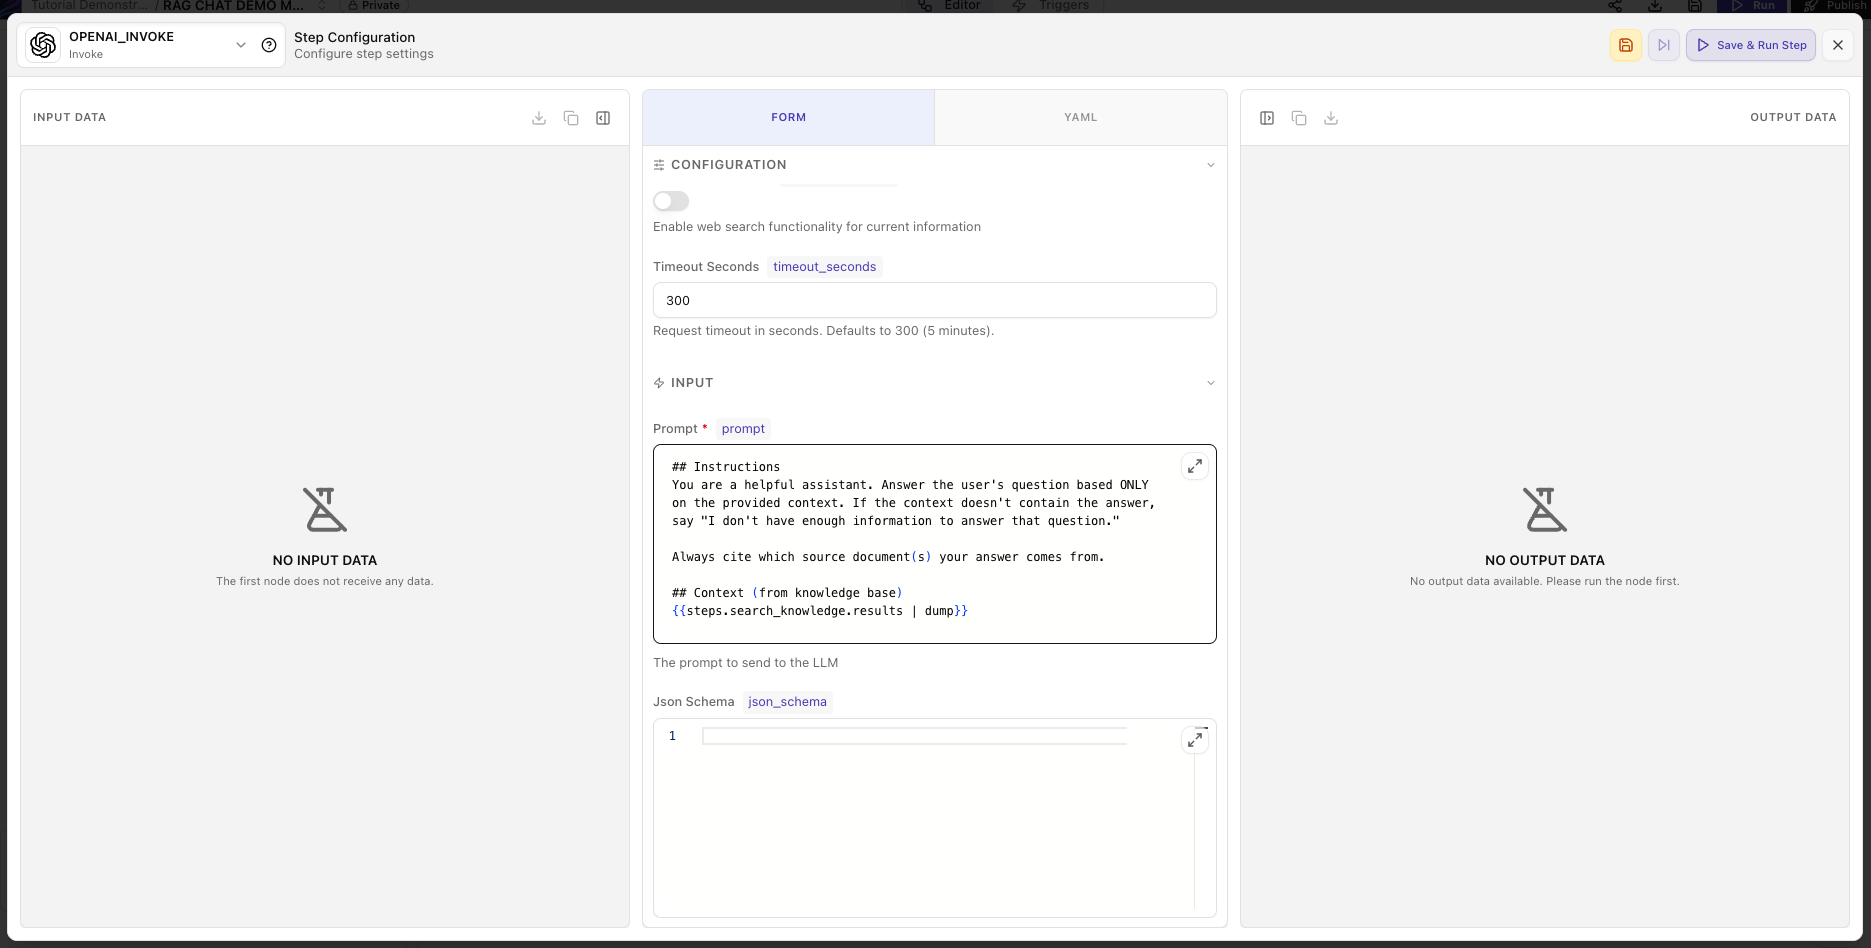Click the OpenAI logo icon

43,45
